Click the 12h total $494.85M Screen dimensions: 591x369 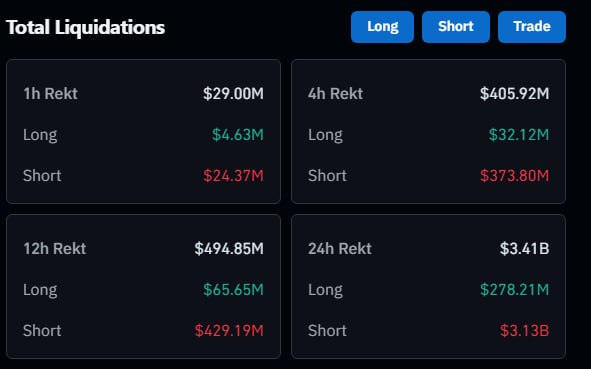click(229, 248)
